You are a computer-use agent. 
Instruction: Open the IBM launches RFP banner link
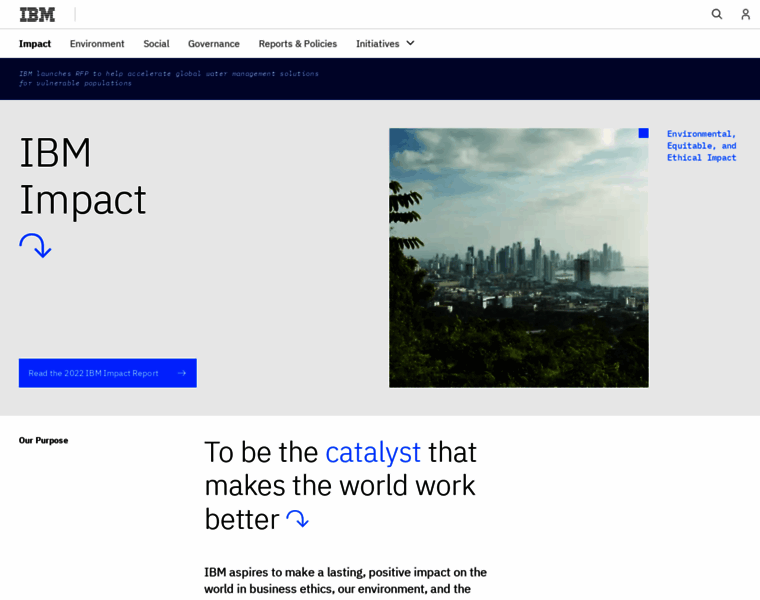click(x=169, y=79)
